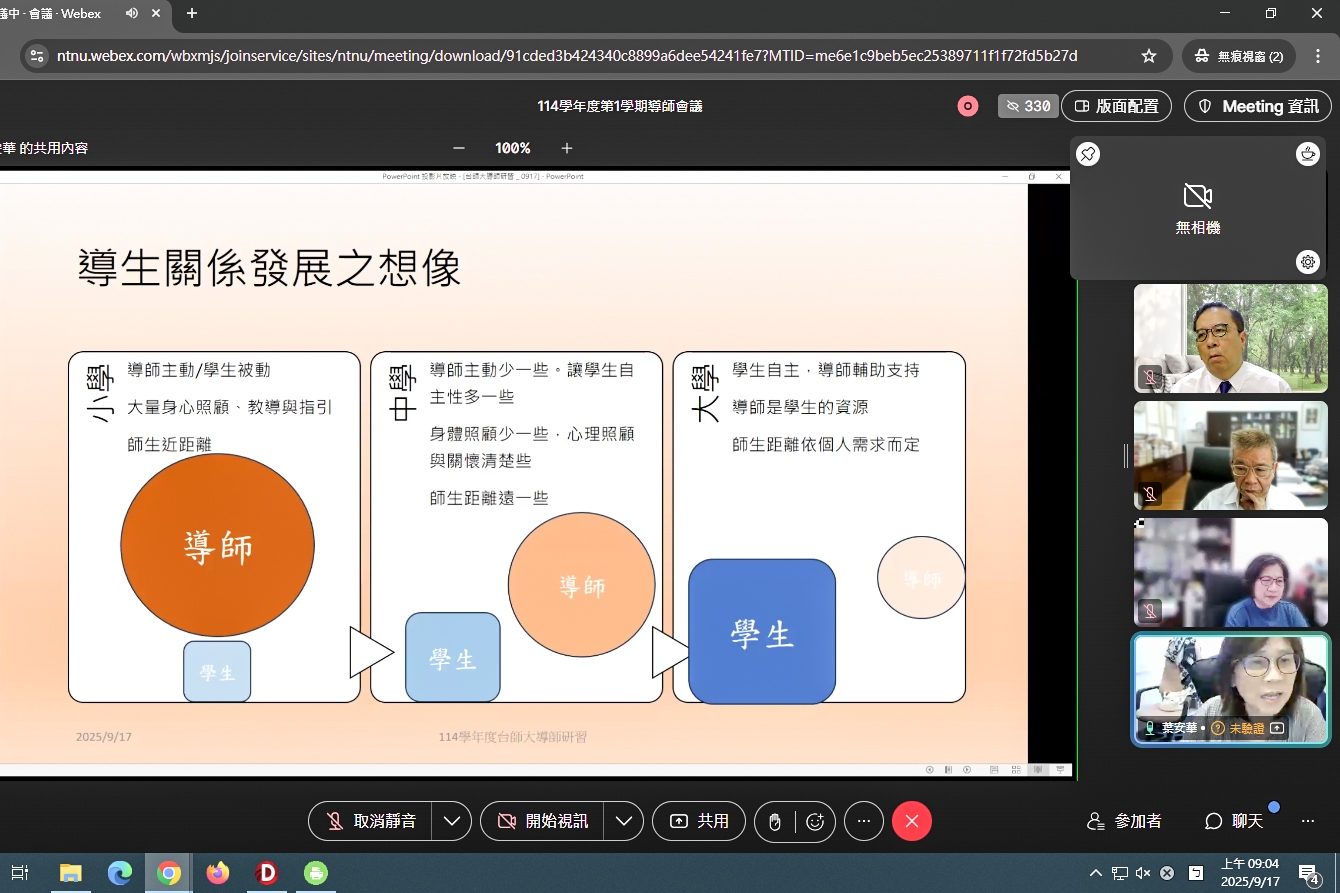Click the crossed-out camera icon above 無相機
This screenshot has height=893, width=1340.
click(1198, 195)
